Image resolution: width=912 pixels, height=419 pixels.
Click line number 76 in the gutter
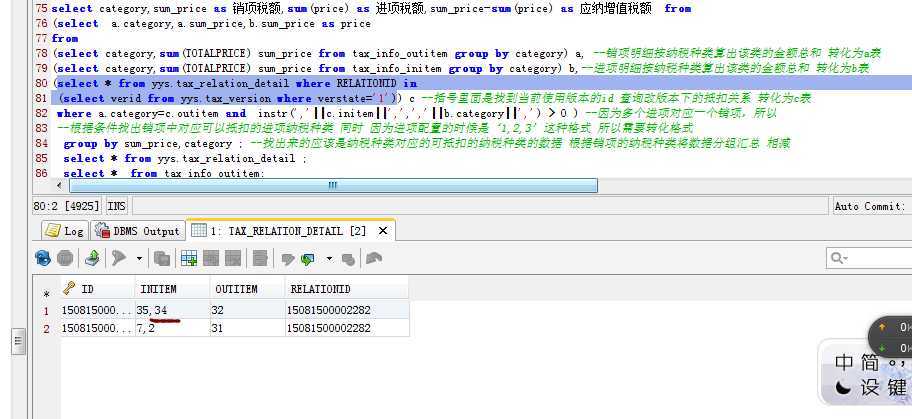click(41, 24)
